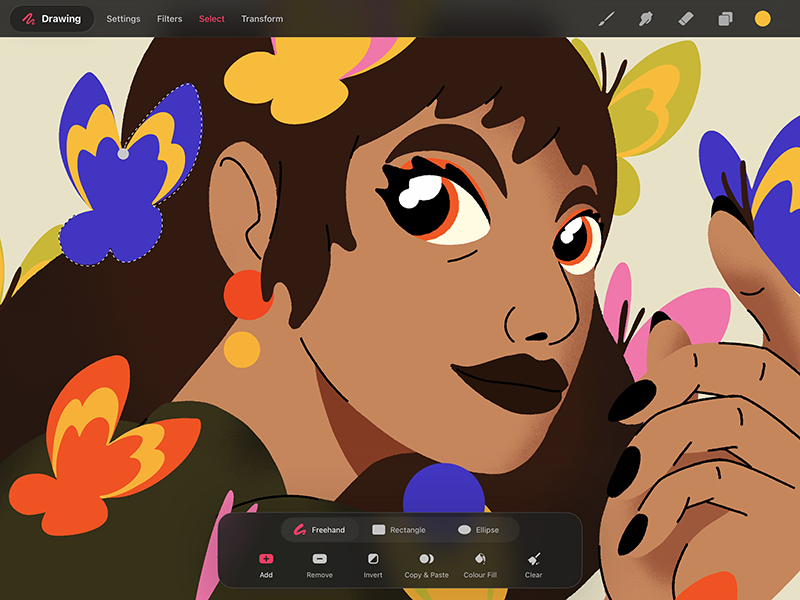The width and height of the screenshot is (800, 600).
Task: Switch selection mode to Freehand
Action: click(x=320, y=529)
